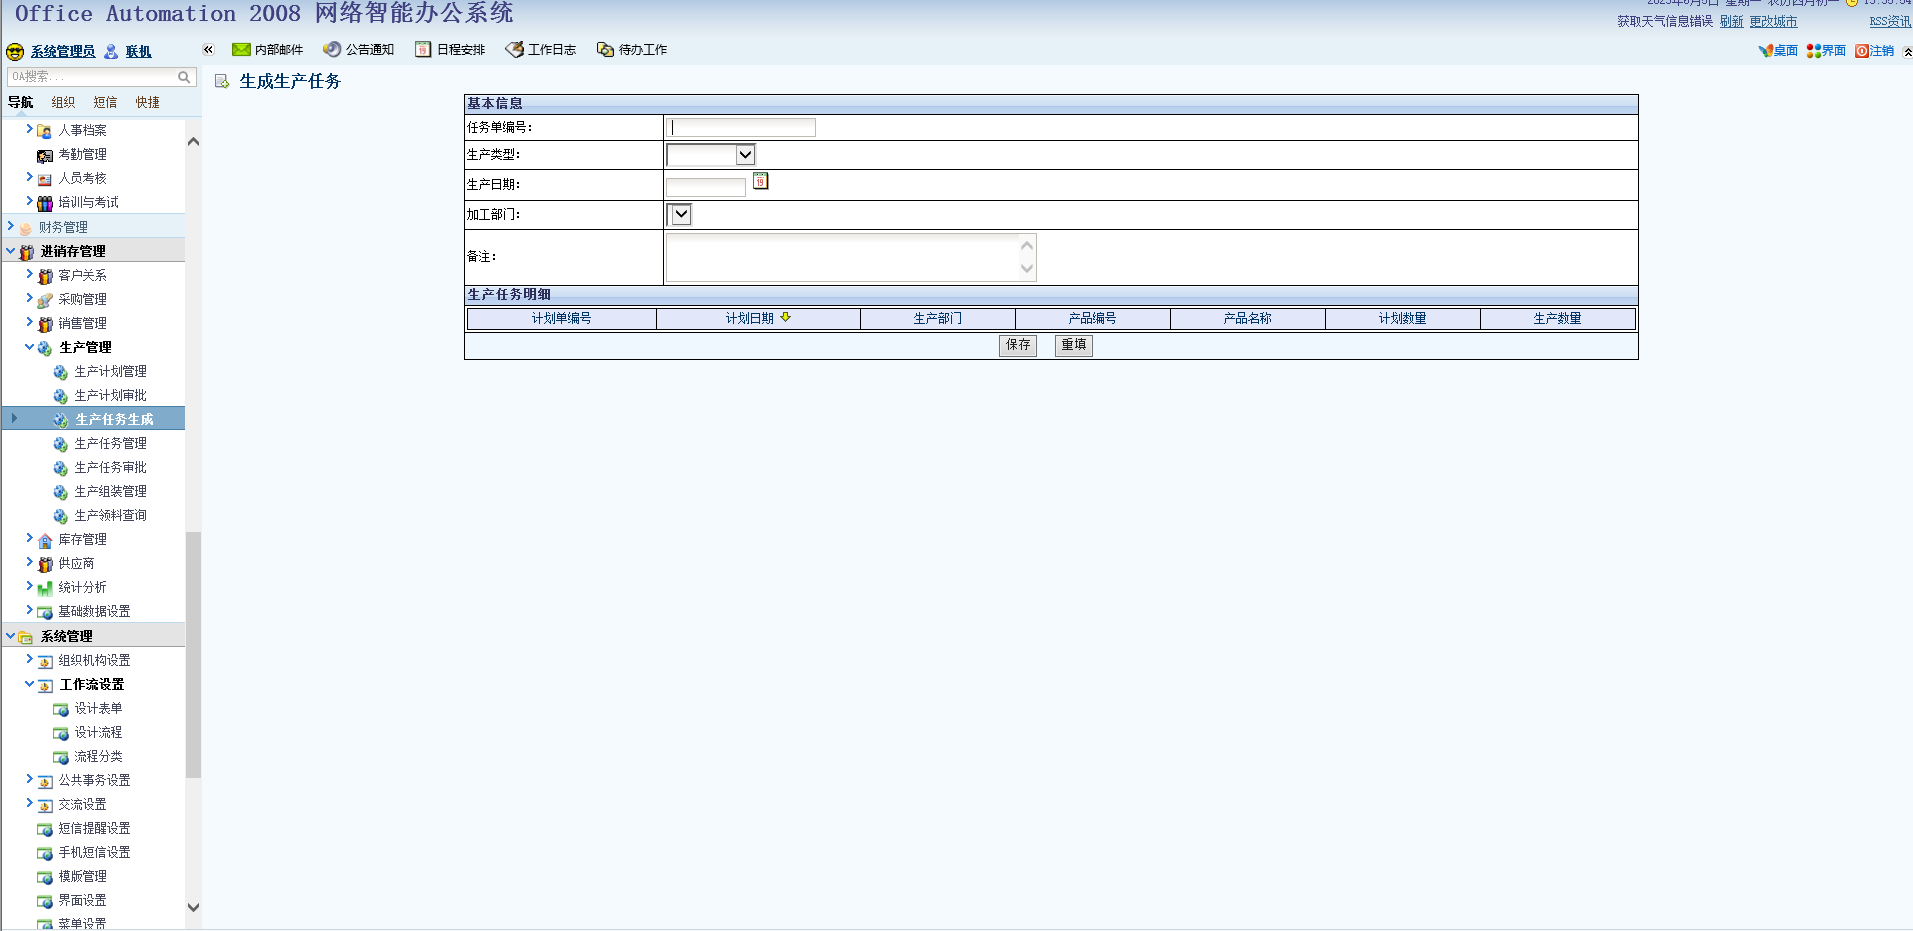Collapse the 进销存管理 section
Viewport: 1913px width, 931px height.
click(x=11, y=251)
